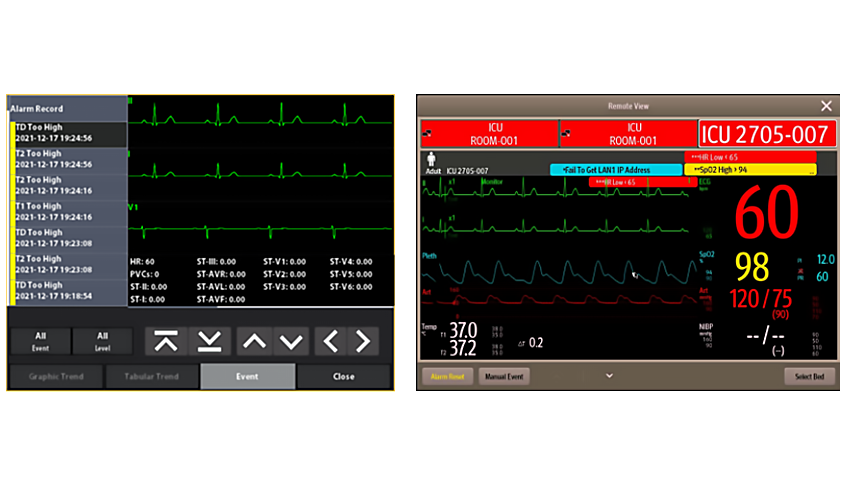Select the ICU 2705-007 bed tile

(765, 134)
